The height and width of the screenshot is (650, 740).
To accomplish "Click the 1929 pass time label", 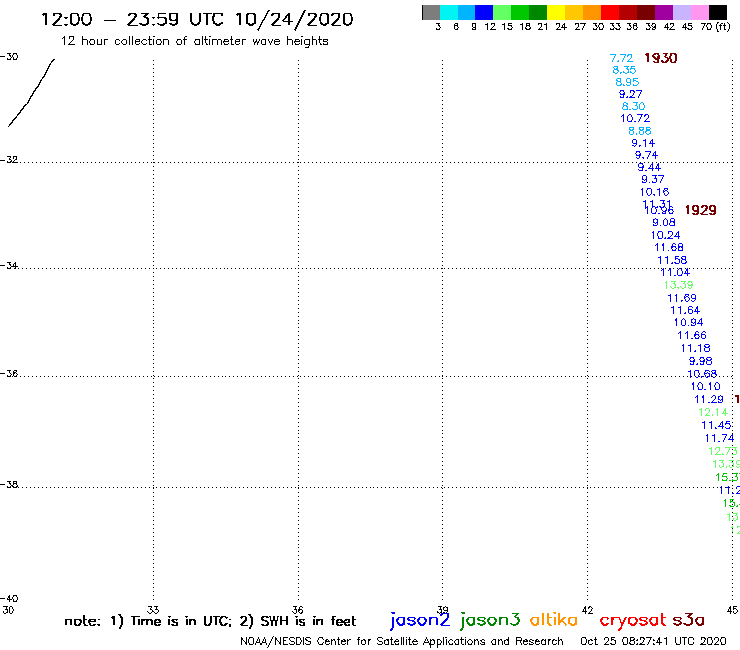I will (700, 210).
